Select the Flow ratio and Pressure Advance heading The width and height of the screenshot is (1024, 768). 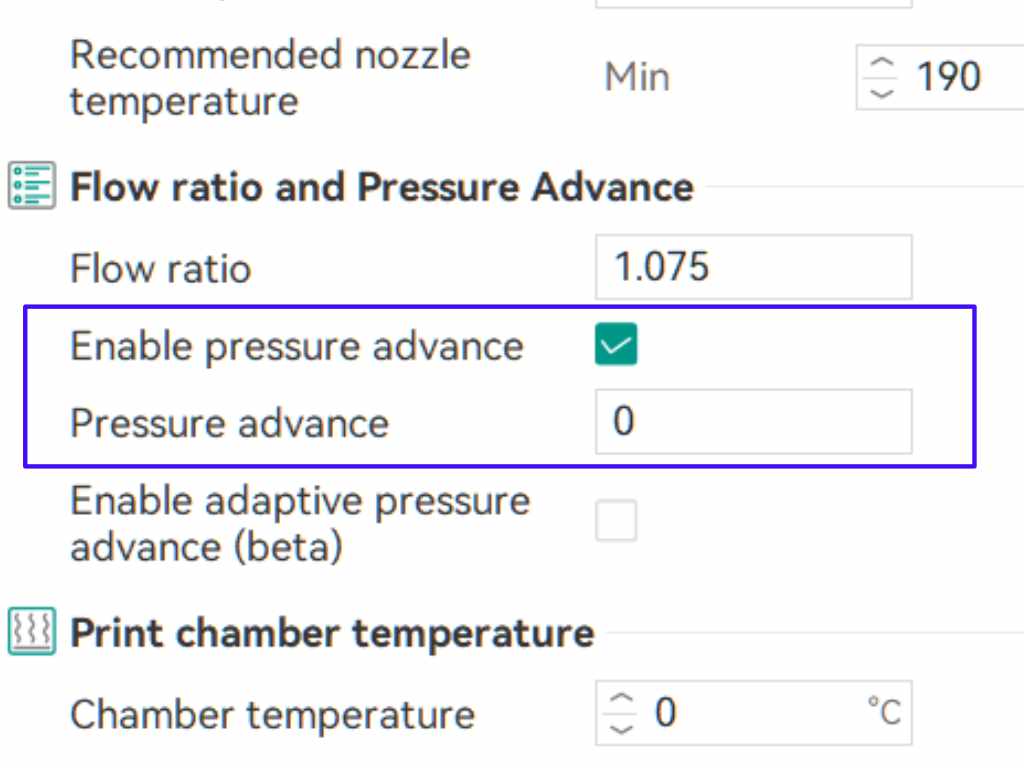381,188
